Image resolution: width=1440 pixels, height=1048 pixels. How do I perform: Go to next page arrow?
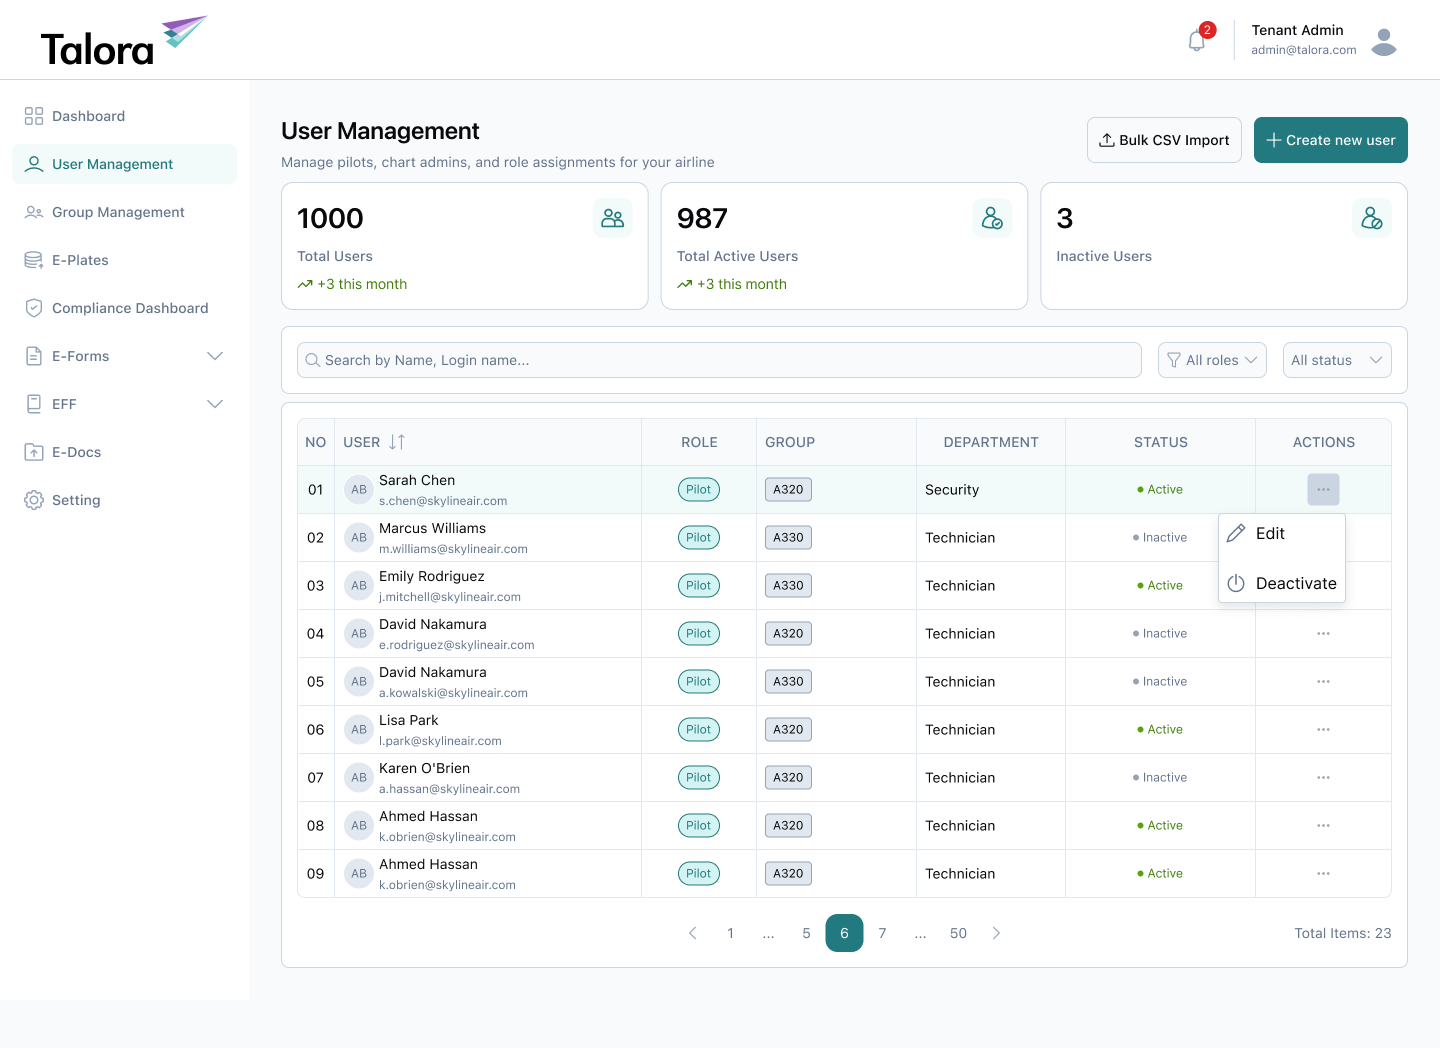click(996, 933)
